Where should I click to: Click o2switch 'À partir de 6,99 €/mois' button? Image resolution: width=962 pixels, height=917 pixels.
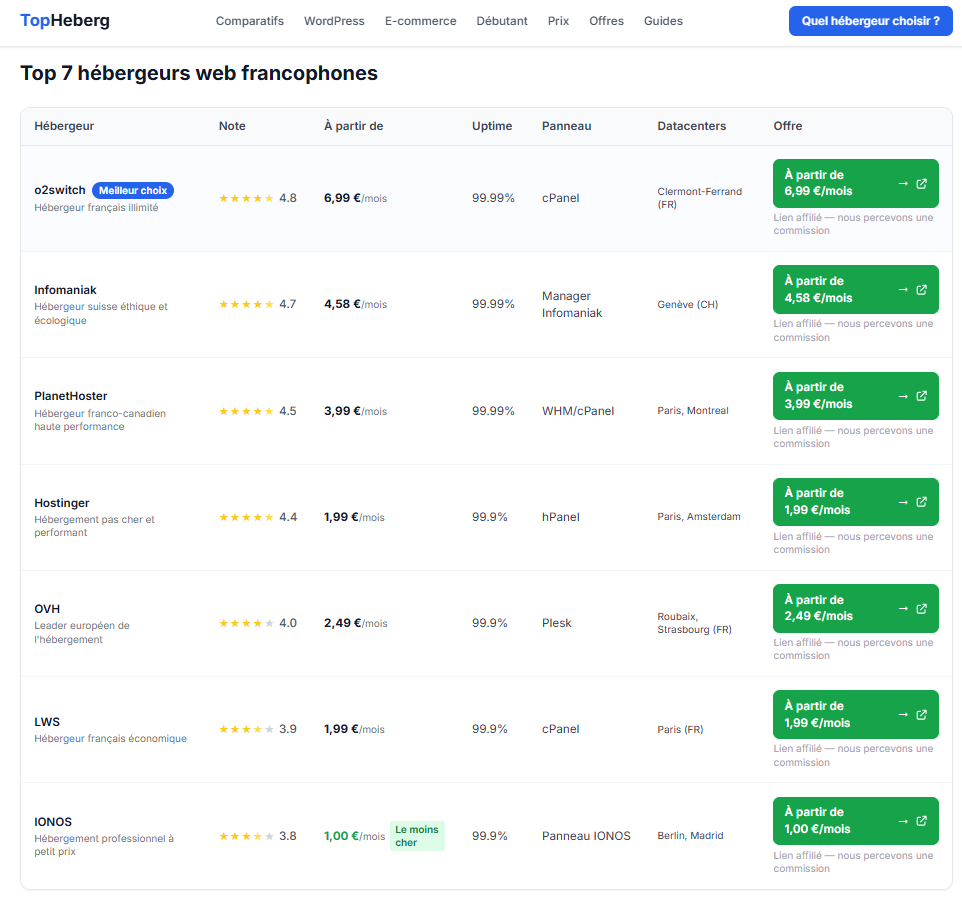point(856,183)
